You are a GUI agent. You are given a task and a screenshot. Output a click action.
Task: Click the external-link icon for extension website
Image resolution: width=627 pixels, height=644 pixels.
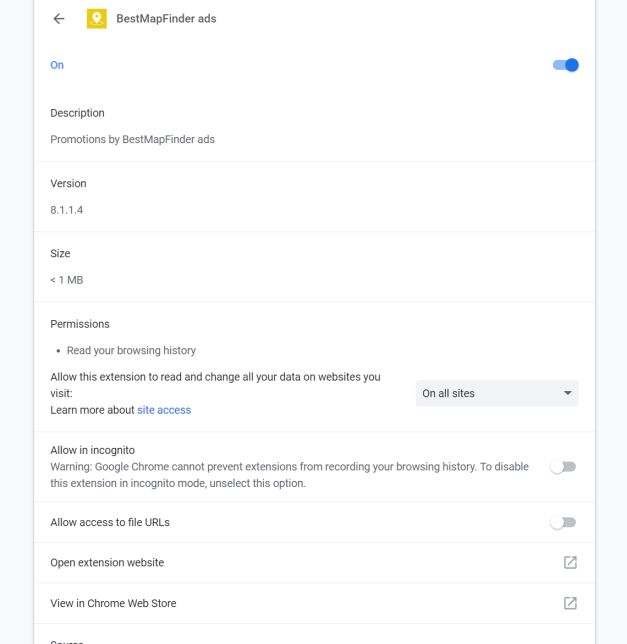[x=570, y=563]
